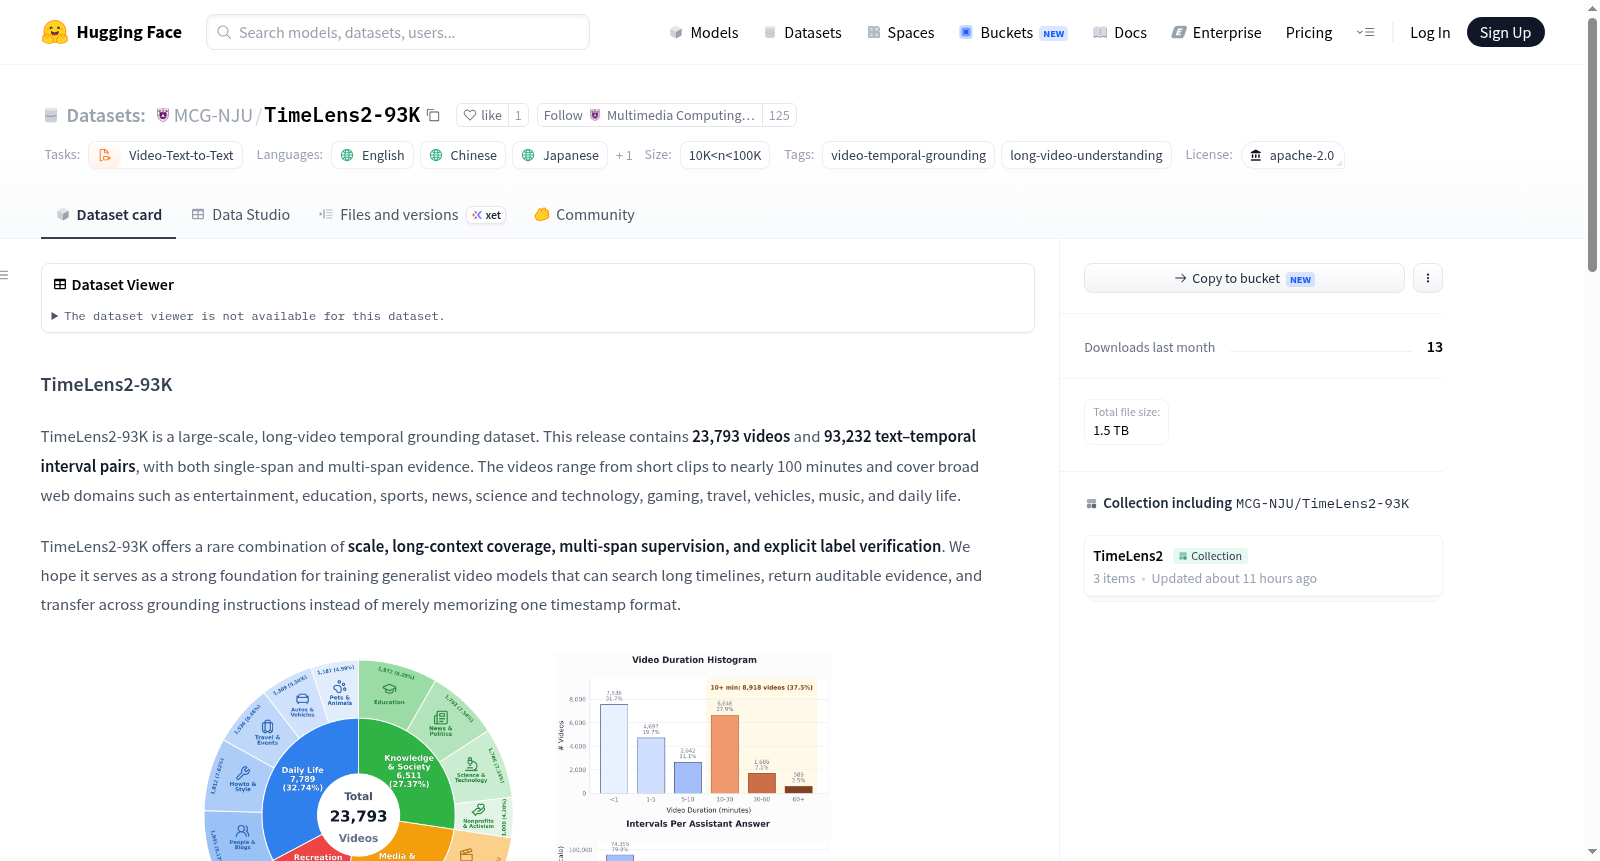Click the 10K<n<100K size tag
This screenshot has height=861, width=1600.
pos(725,155)
